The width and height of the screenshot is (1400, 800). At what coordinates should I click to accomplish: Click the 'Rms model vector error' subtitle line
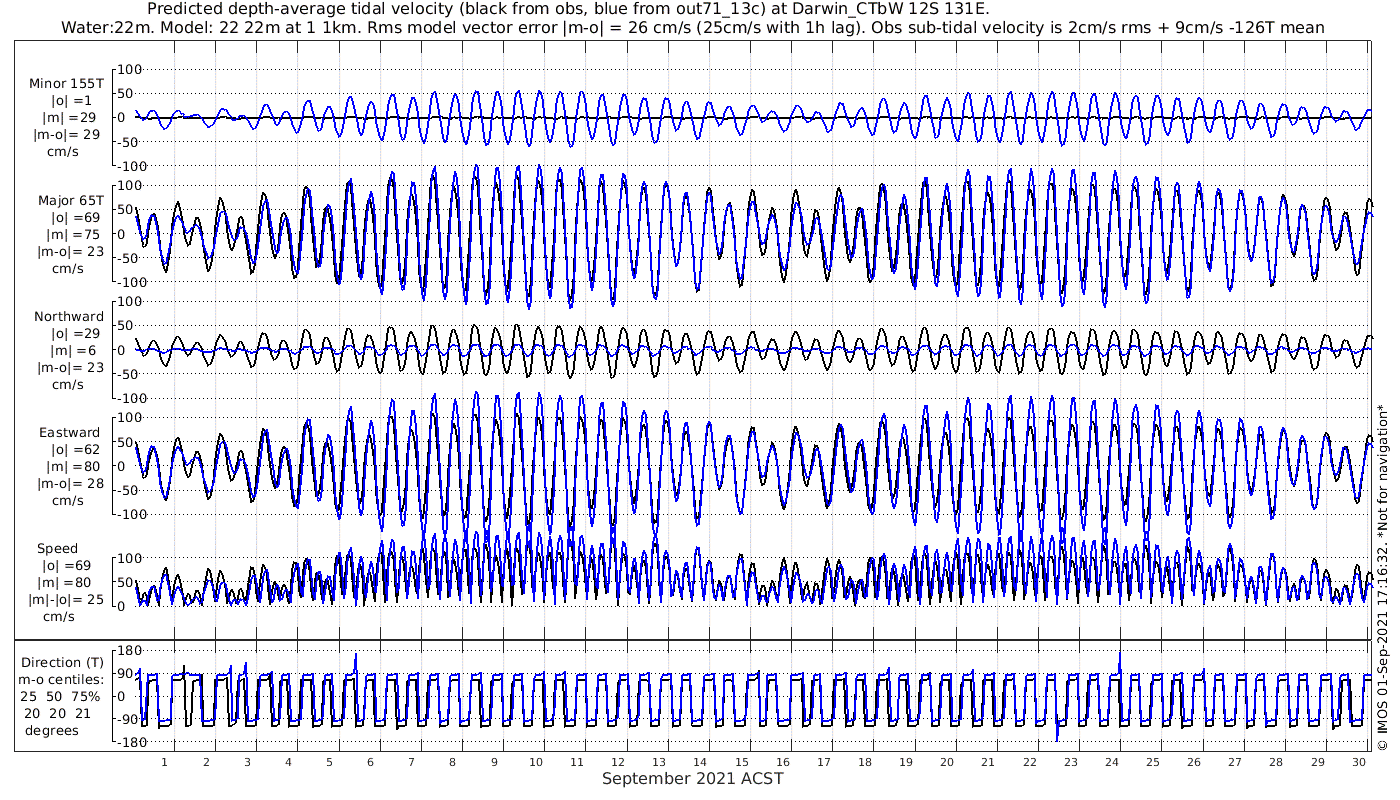[700, 28]
